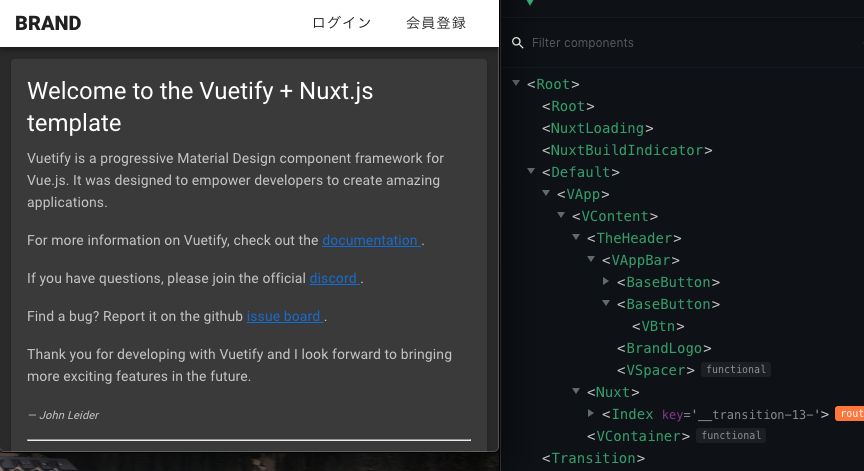Click the ログイン button in header
This screenshot has height=471, width=864.
click(x=341, y=23)
